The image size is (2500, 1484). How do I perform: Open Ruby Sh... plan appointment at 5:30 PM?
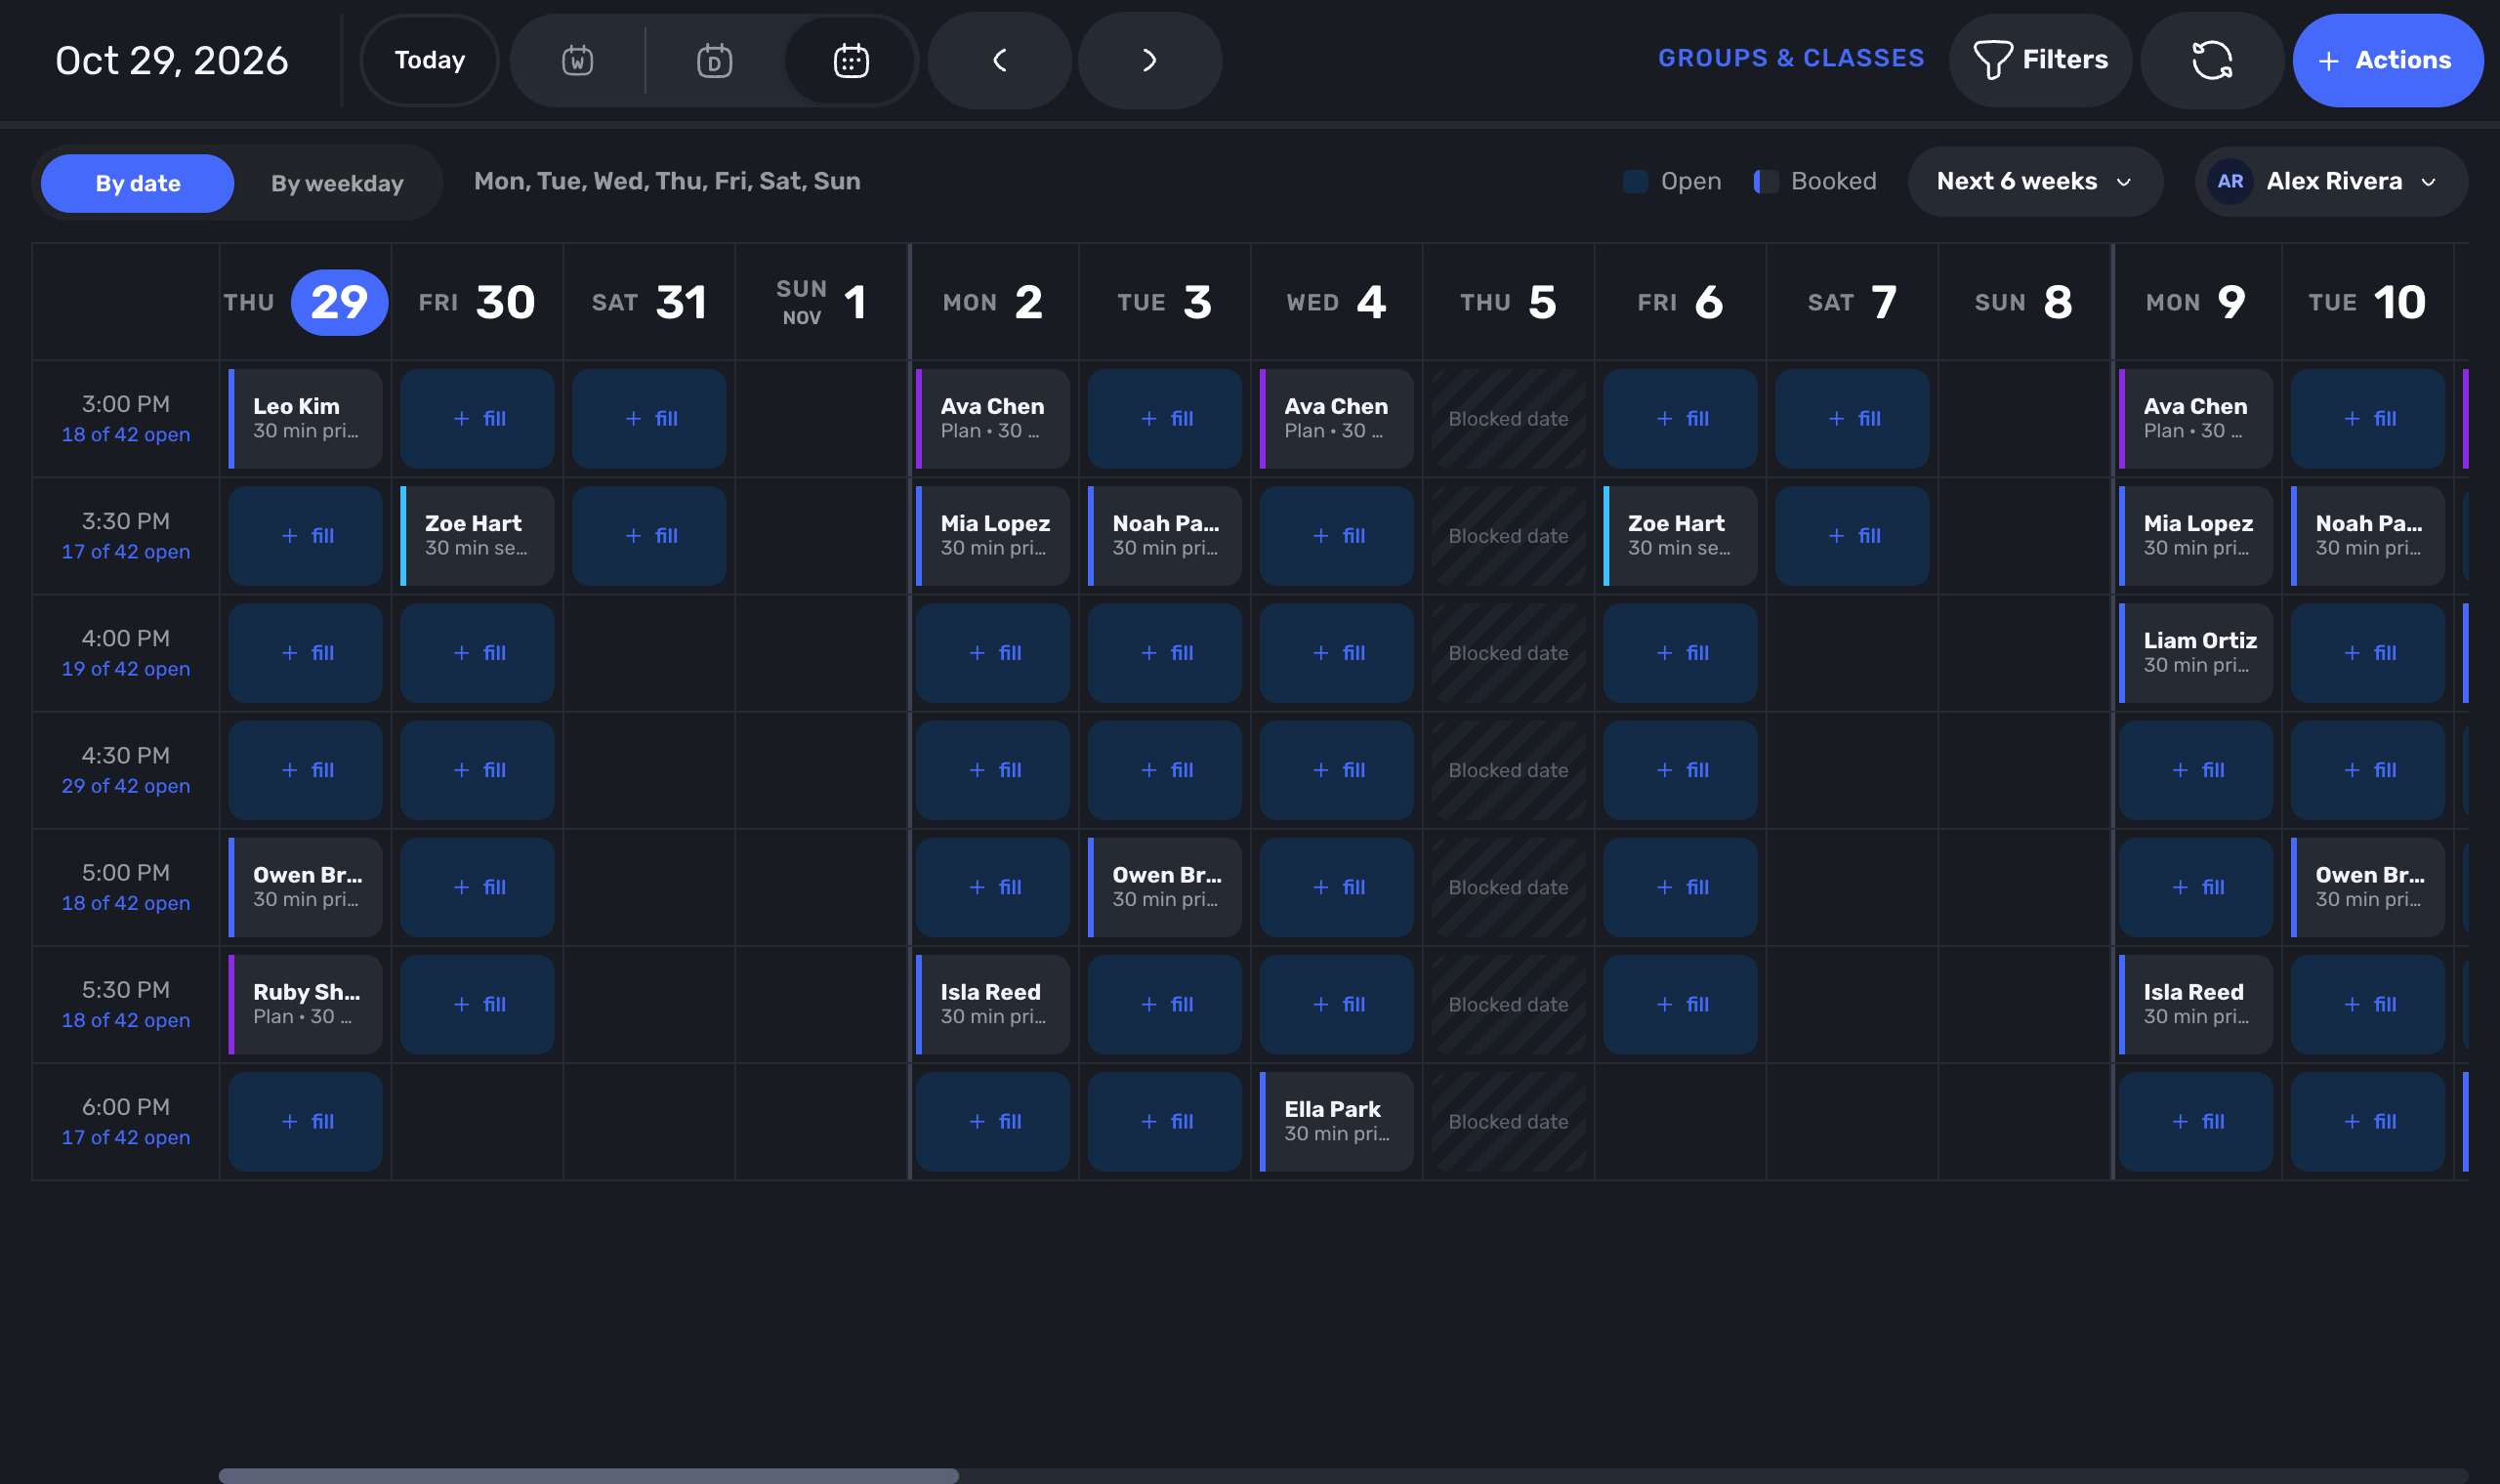(305, 1004)
